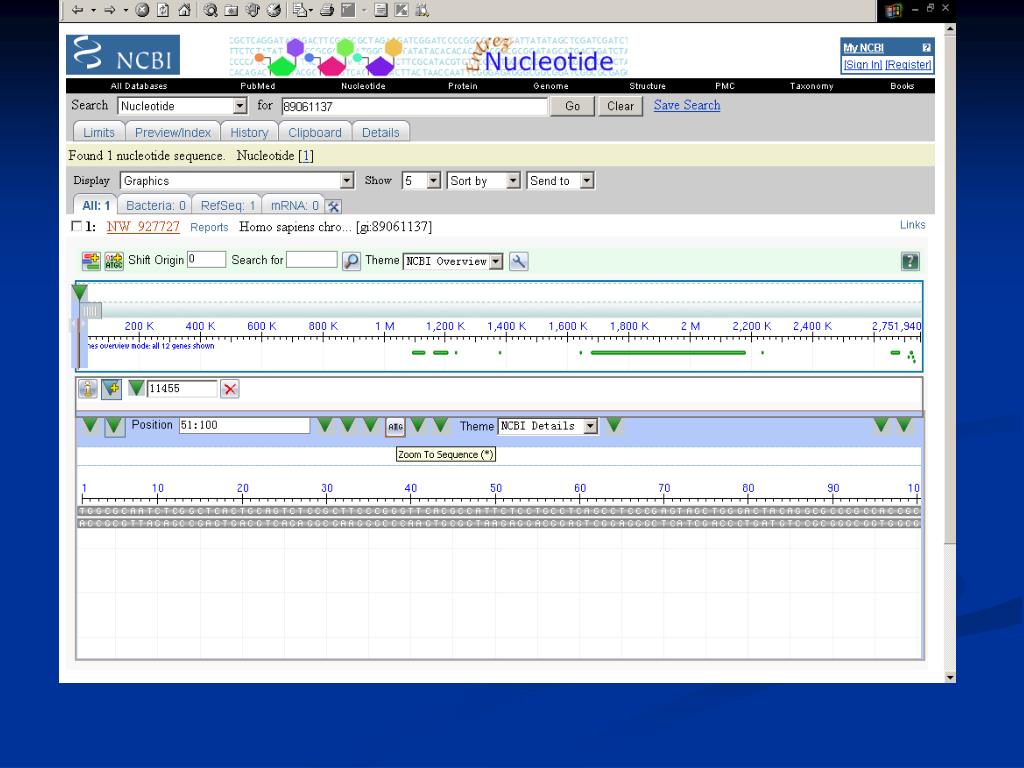Switch to the Limits tab
This screenshot has height=768, width=1024.
coord(99,132)
